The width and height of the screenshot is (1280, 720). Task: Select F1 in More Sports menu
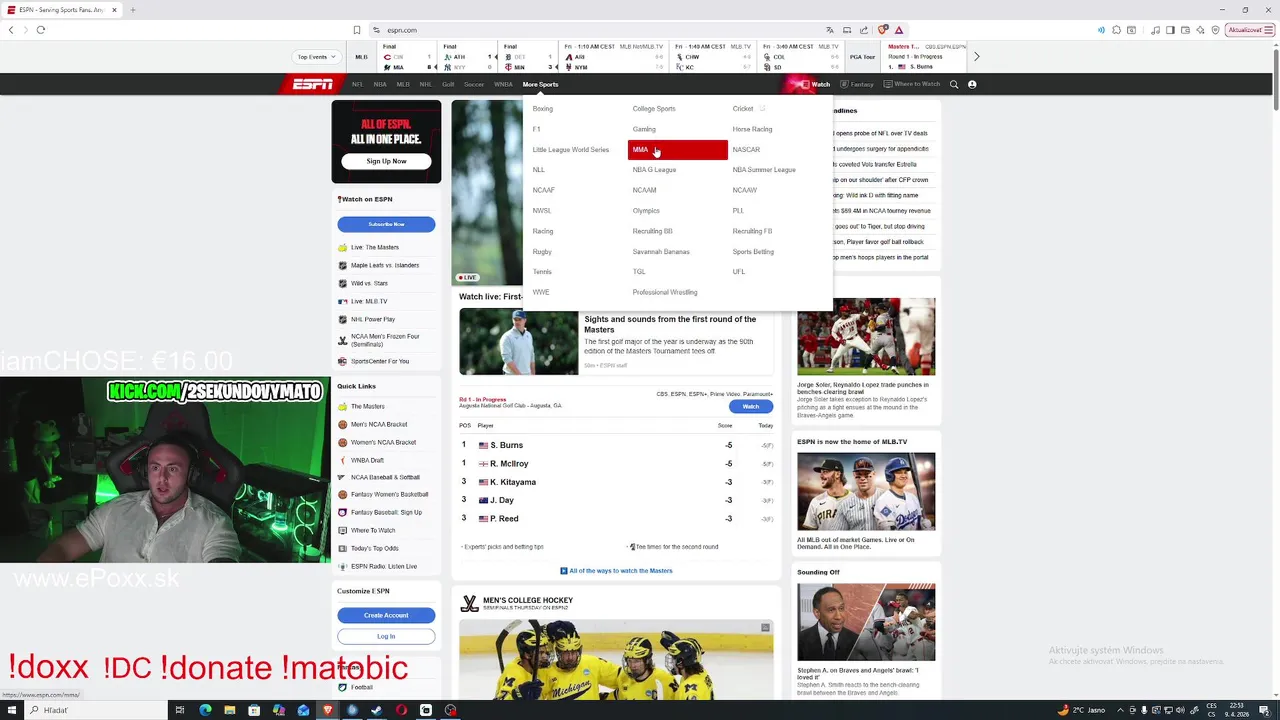click(536, 129)
